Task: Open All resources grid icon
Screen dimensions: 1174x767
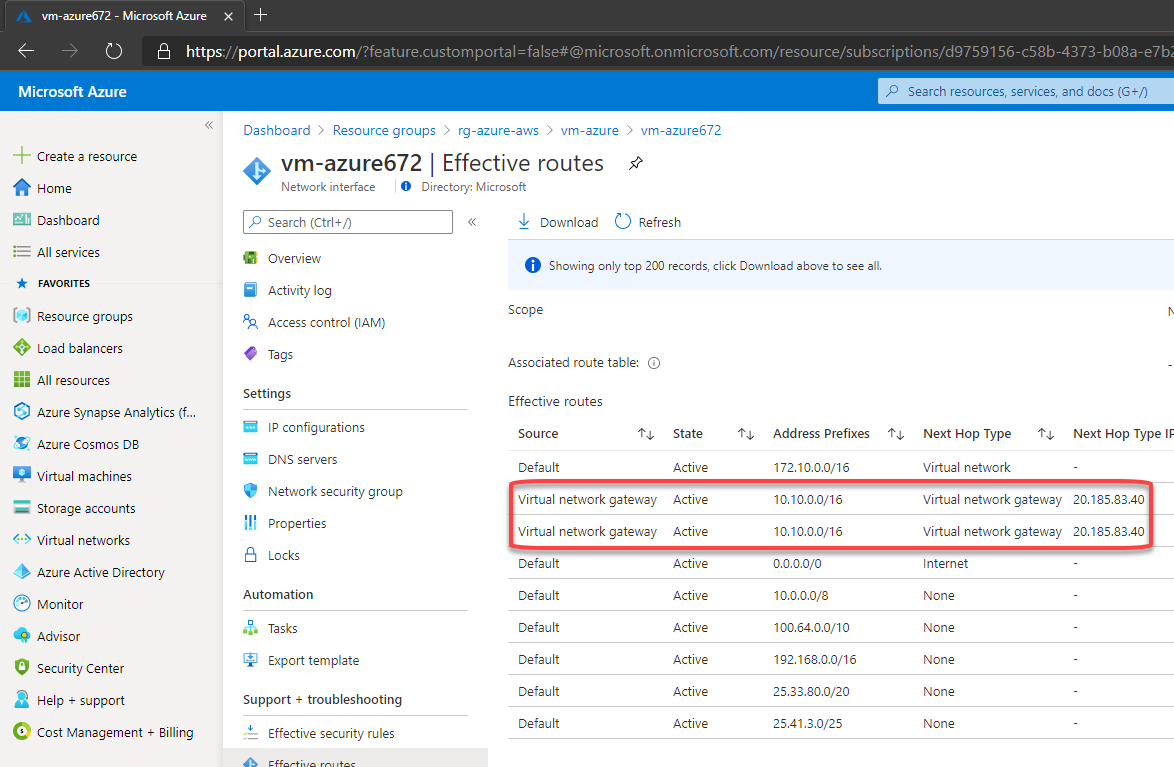Action: point(22,380)
